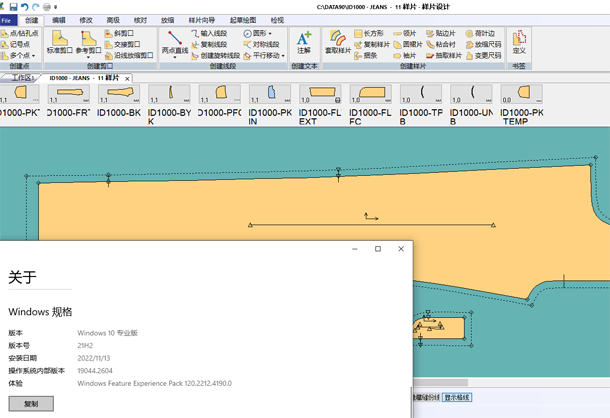
Task: Select the 记号点 tool
Action: (16, 44)
